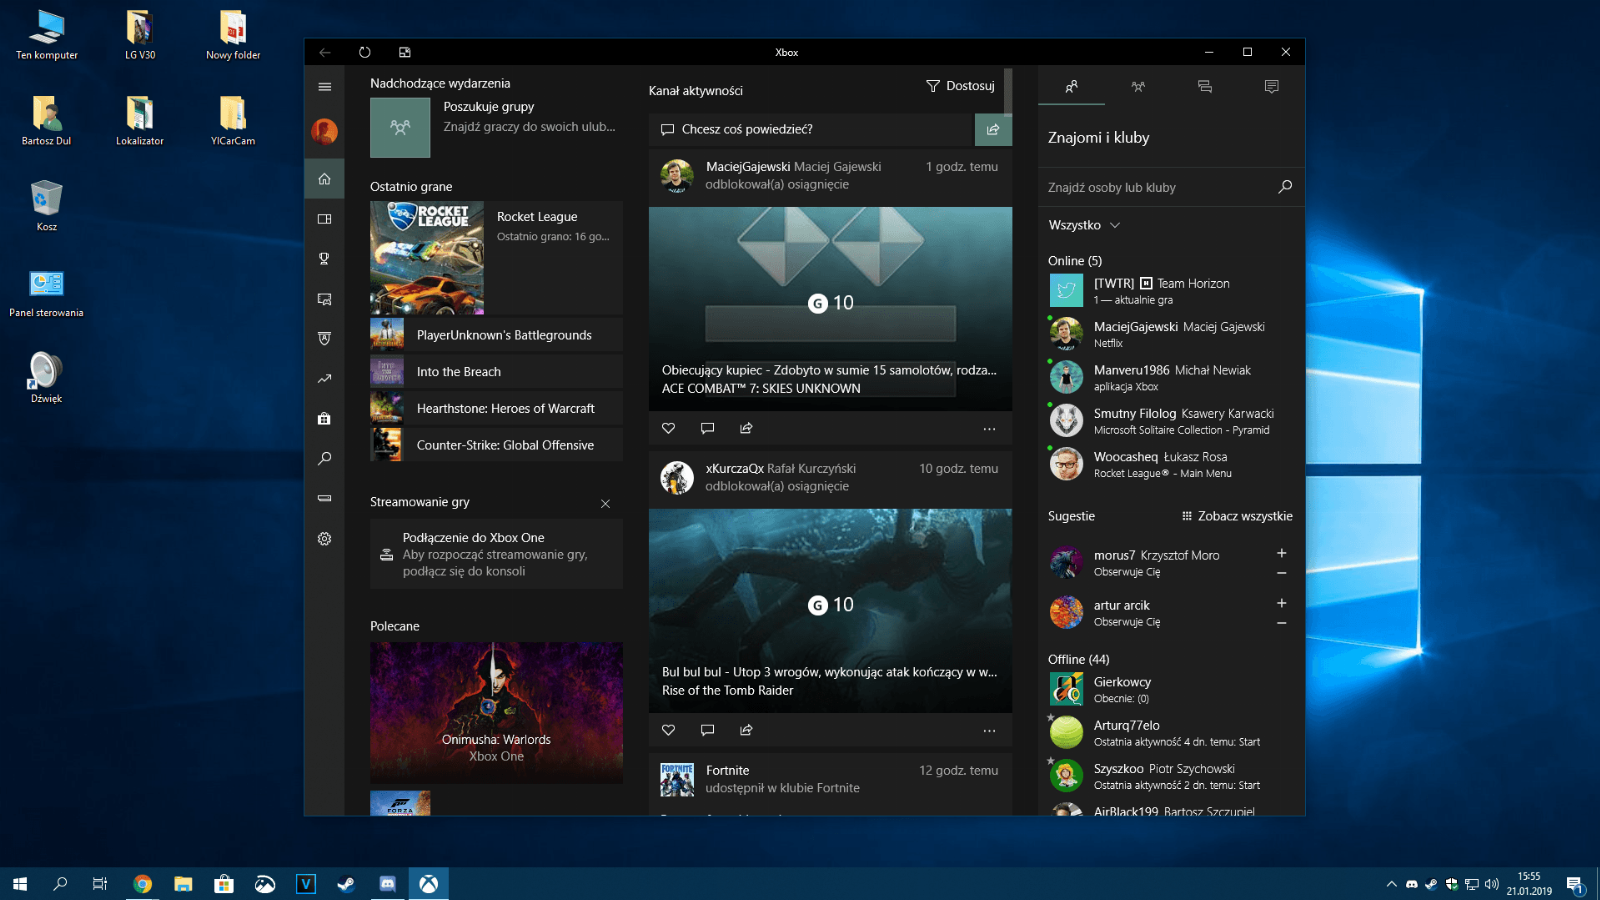Viewport: 1600px width, 900px height.
Task: Open Counter-Strike: Global Offensive entry
Action: pyautogui.click(x=496, y=445)
